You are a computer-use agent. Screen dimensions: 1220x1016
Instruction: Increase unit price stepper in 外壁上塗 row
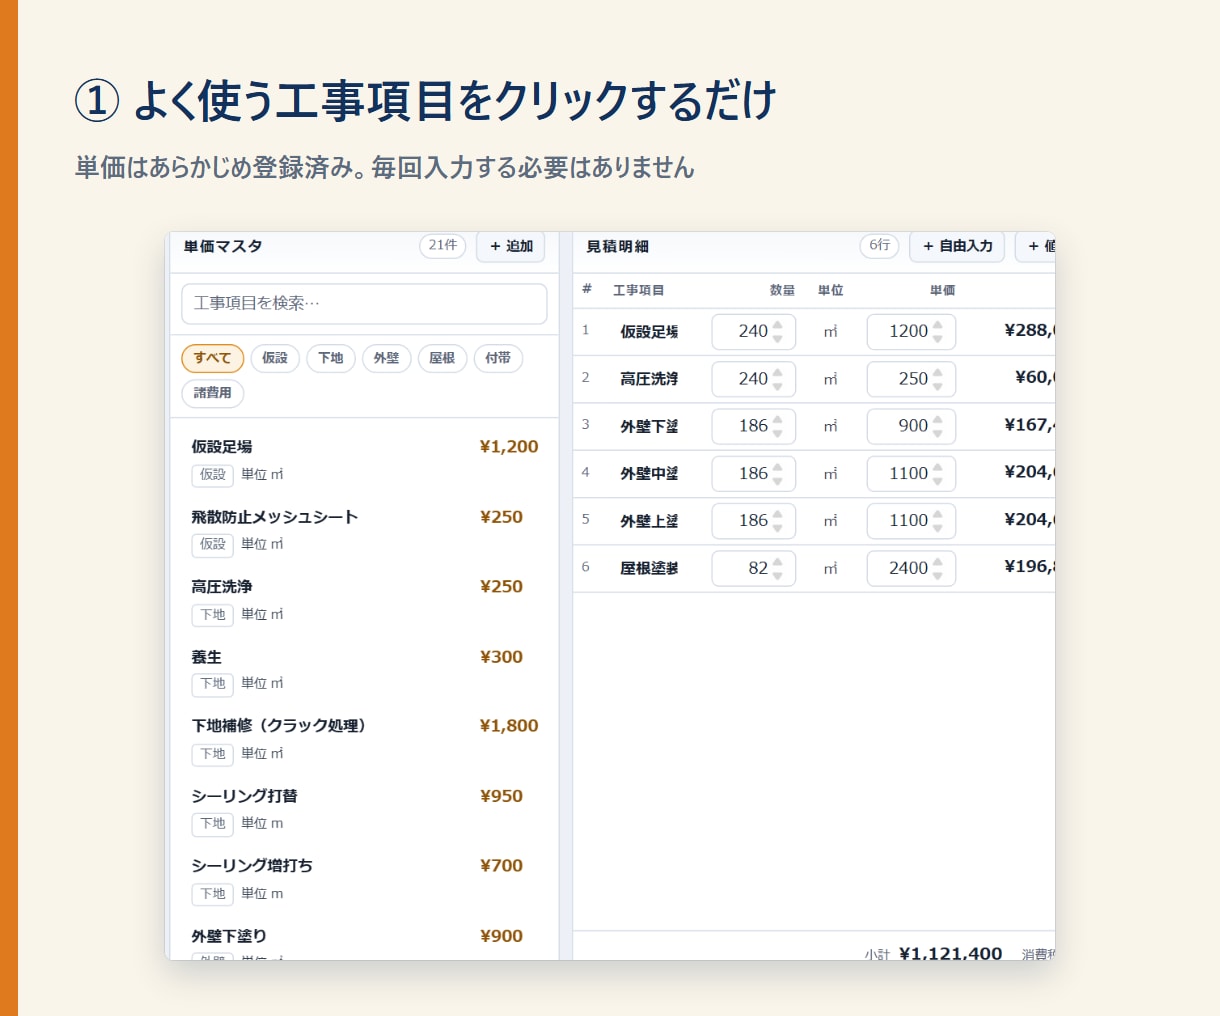[x=937, y=515]
